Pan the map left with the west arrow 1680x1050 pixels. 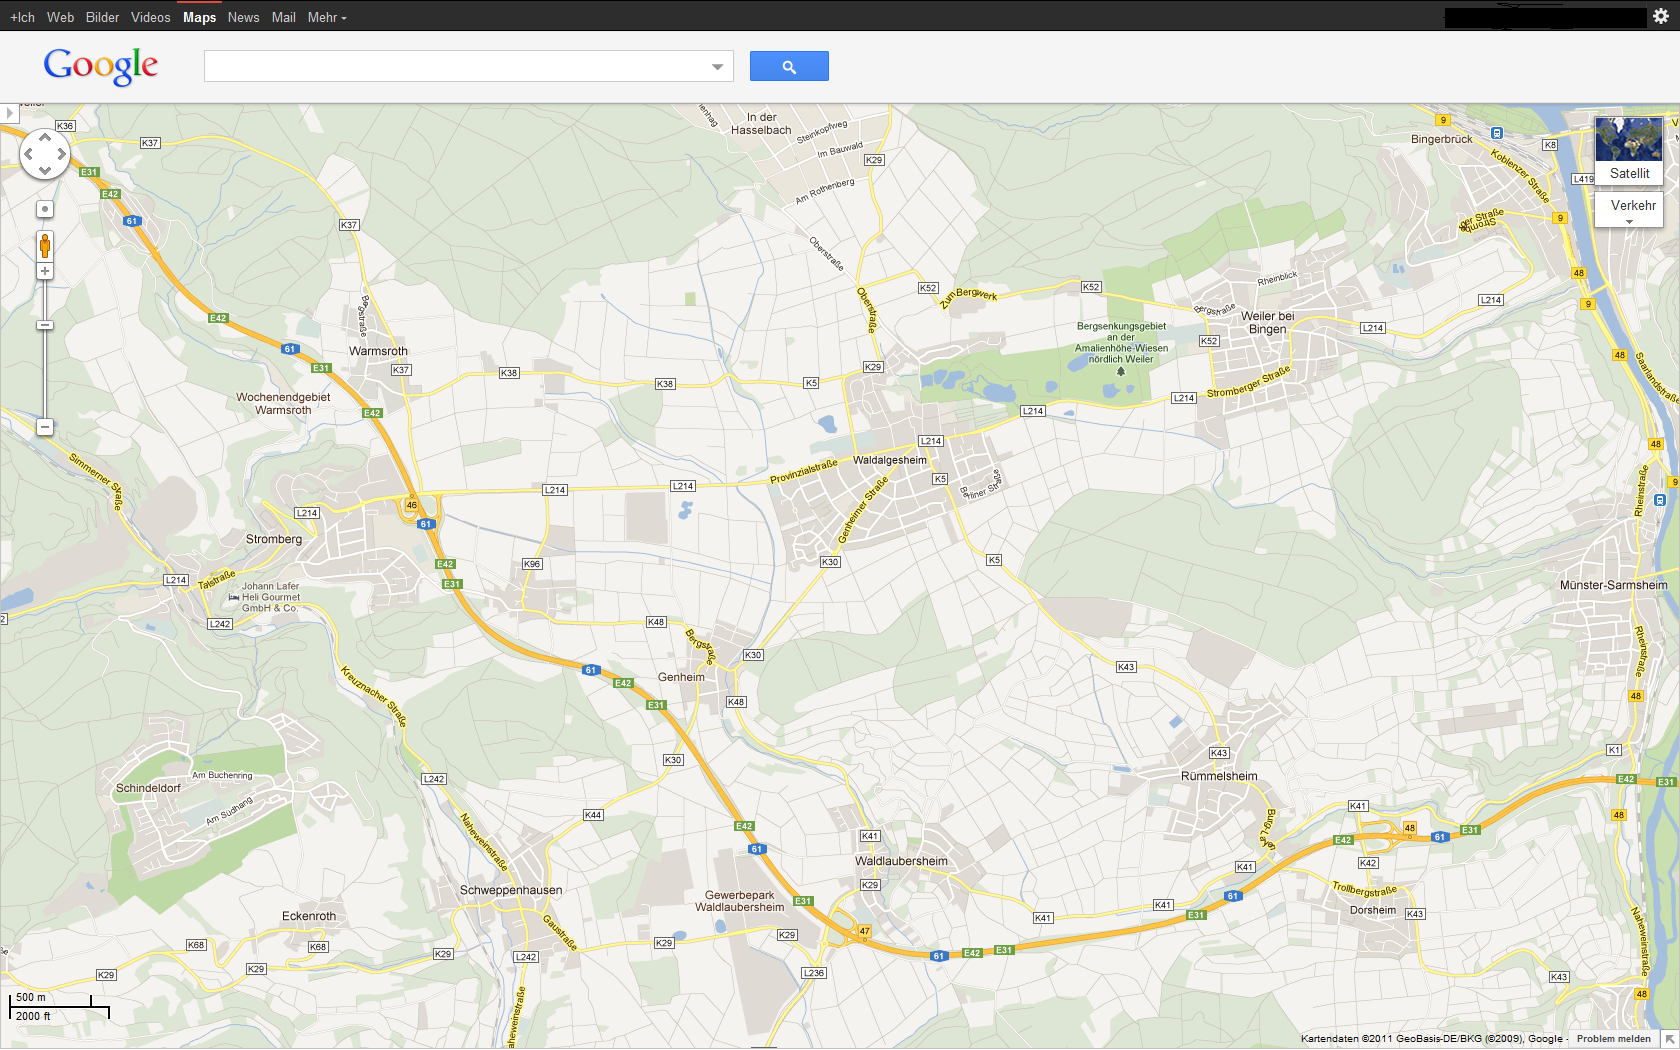(x=29, y=154)
